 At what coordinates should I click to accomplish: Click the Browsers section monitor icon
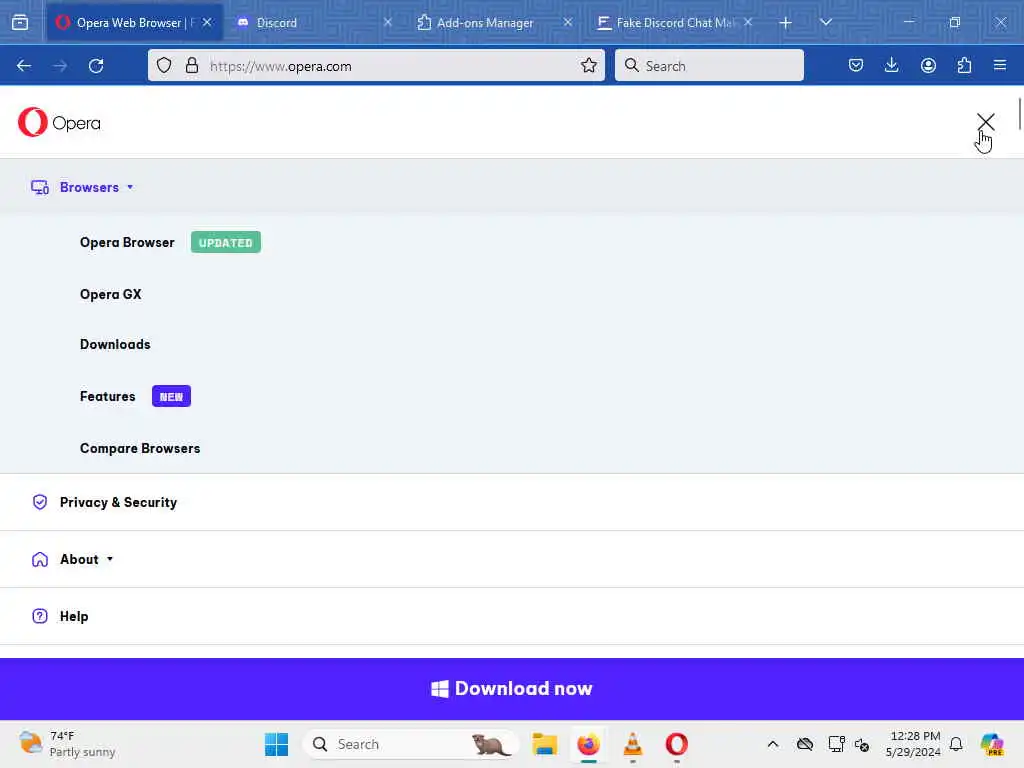pyautogui.click(x=40, y=187)
